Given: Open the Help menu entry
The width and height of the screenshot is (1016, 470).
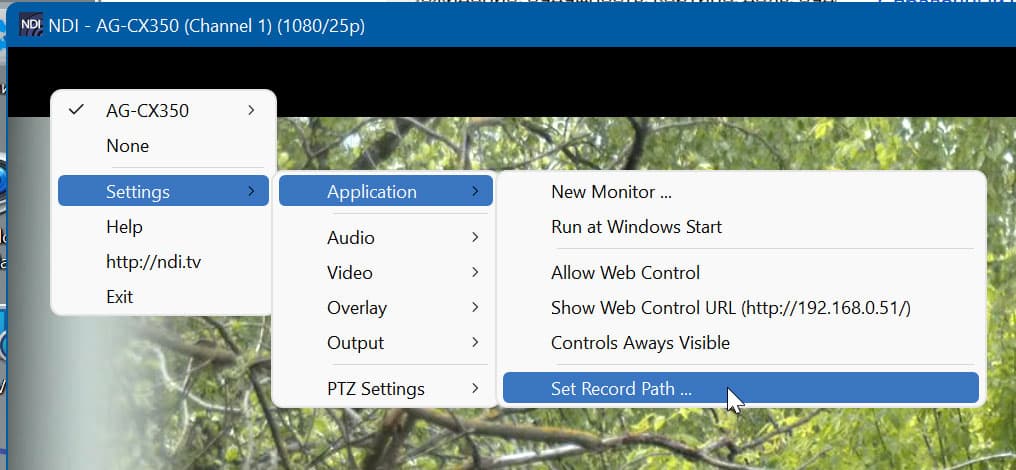Looking at the screenshot, I should click(x=124, y=227).
